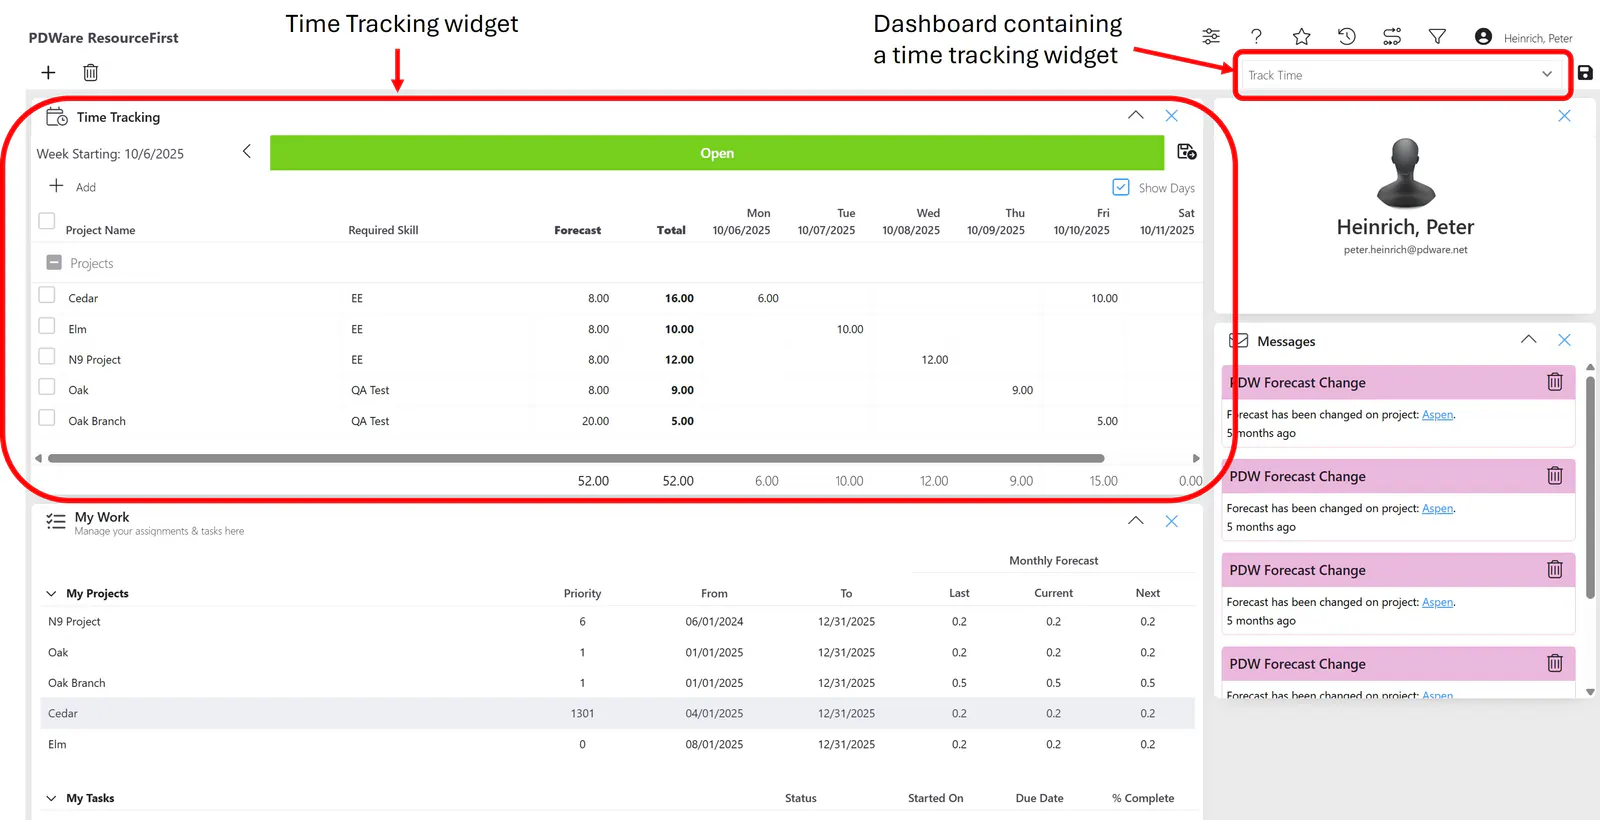Screen dimensions: 1600x820
Task: Delete the second PDW Forecast Change message
Action: pos(1555,476)
